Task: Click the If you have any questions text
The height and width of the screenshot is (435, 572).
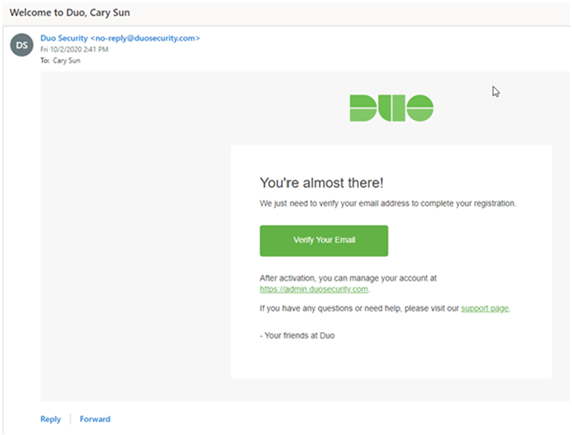Action: pos(359,308)
